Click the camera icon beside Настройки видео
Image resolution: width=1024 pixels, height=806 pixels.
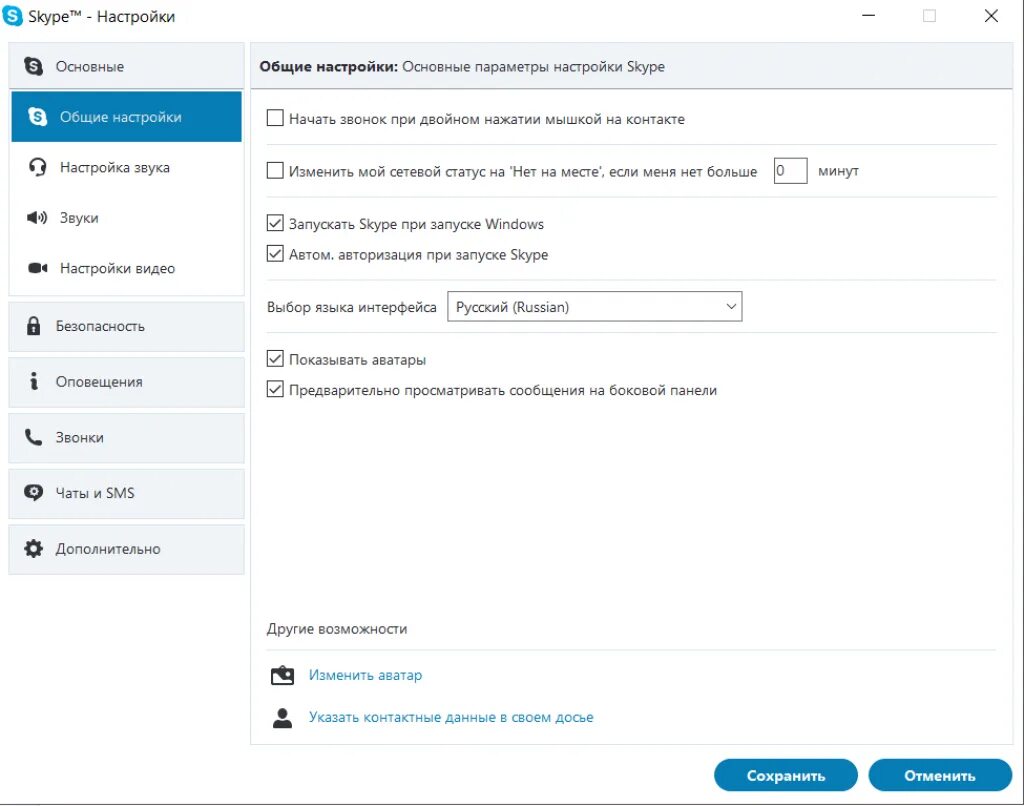pos(38,268)
